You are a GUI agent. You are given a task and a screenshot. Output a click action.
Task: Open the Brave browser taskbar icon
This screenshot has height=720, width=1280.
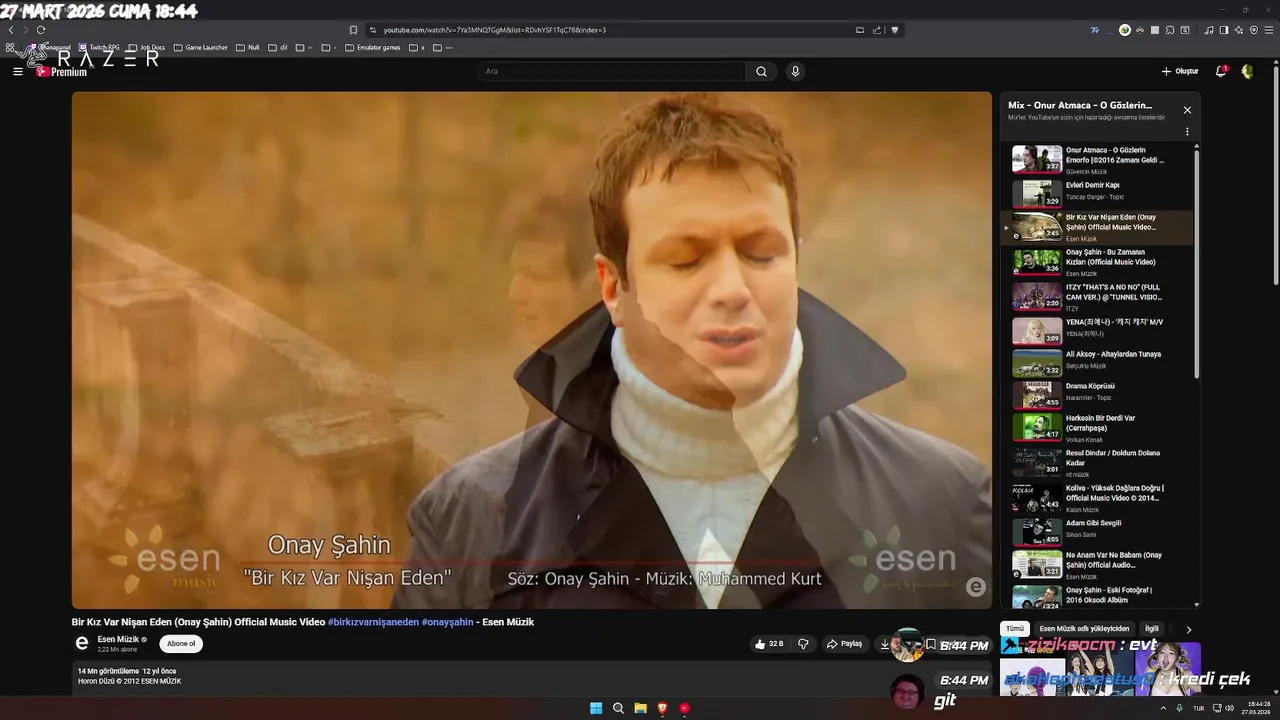point(662,708)
